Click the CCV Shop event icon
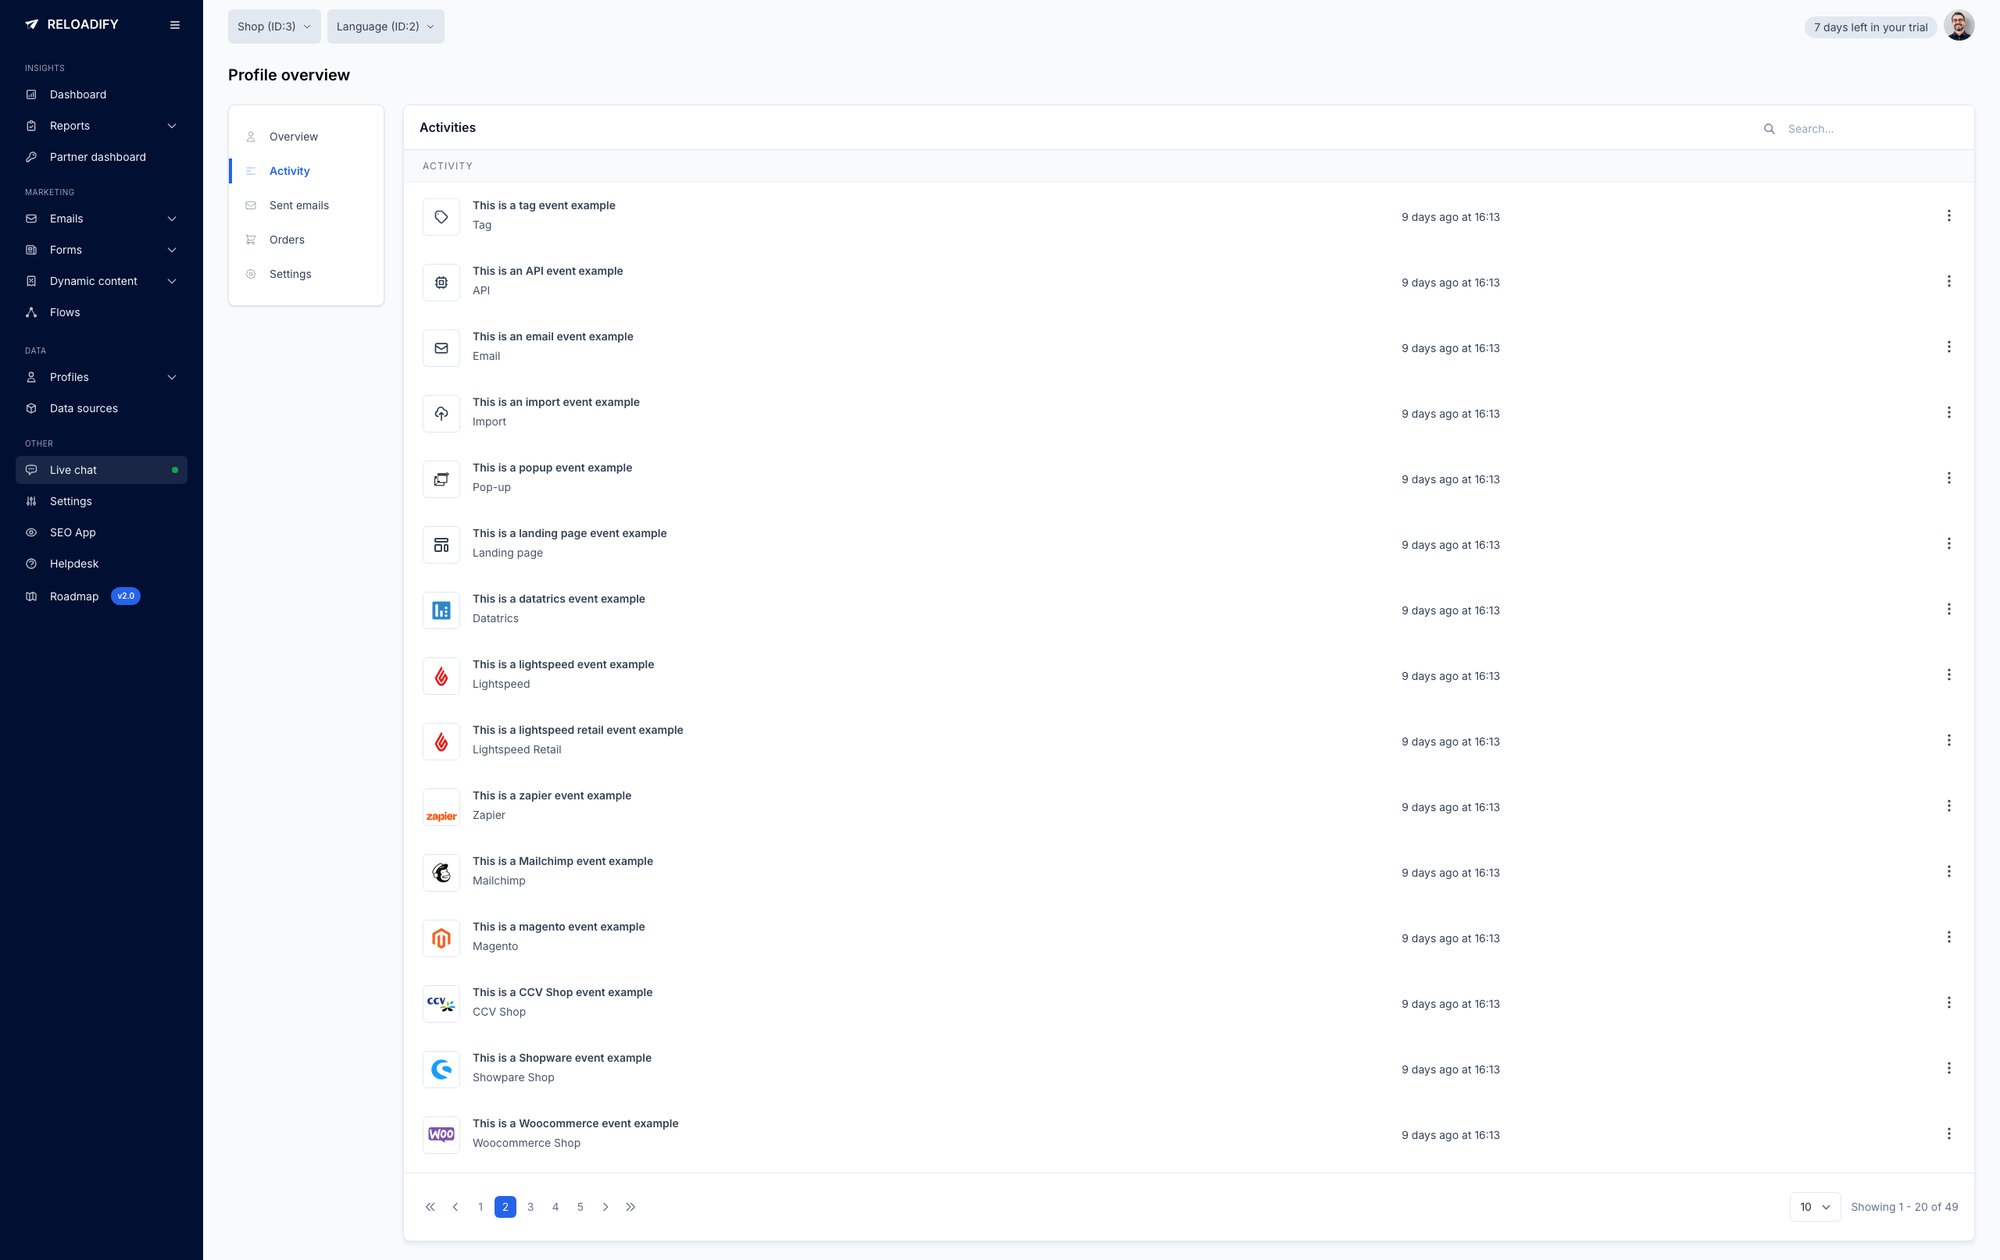The width and height of the screenshot is (2000, 1260). (440, 1003)
